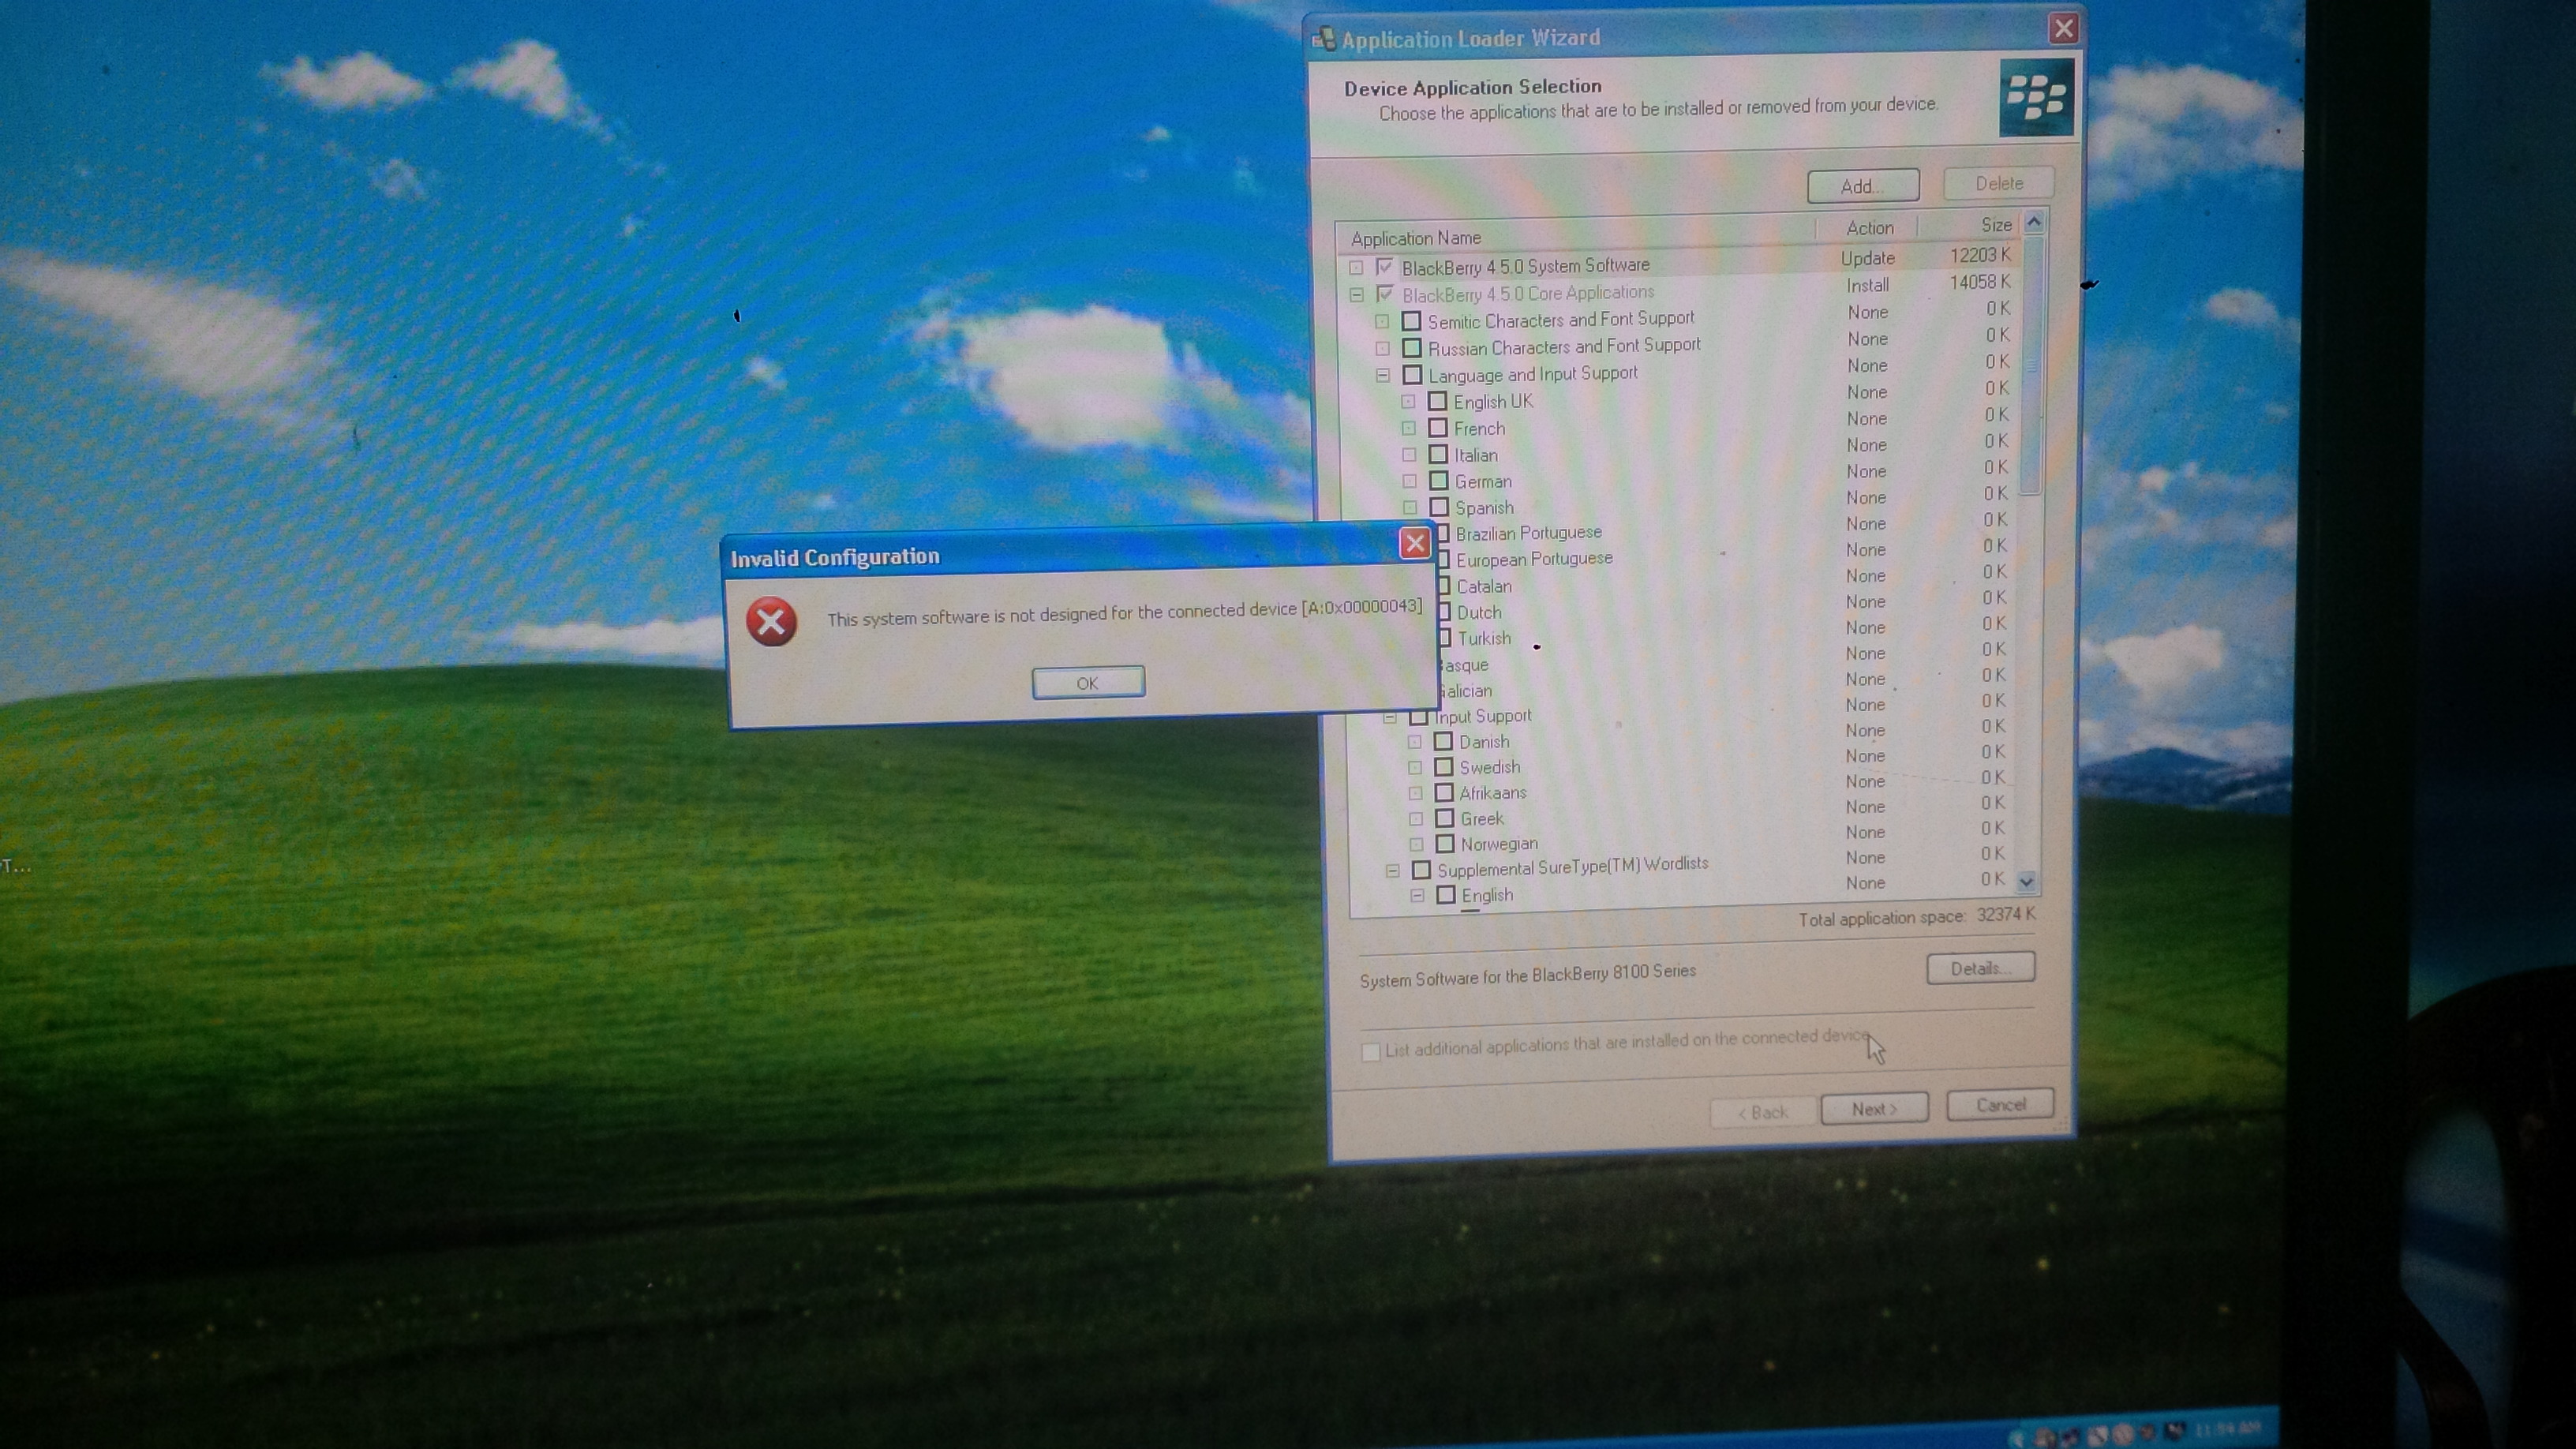2576x1449 pixels.
Task: Collapse Supplemental SureType(TM) Wordlists node
Action: (x=1392, y=870)
